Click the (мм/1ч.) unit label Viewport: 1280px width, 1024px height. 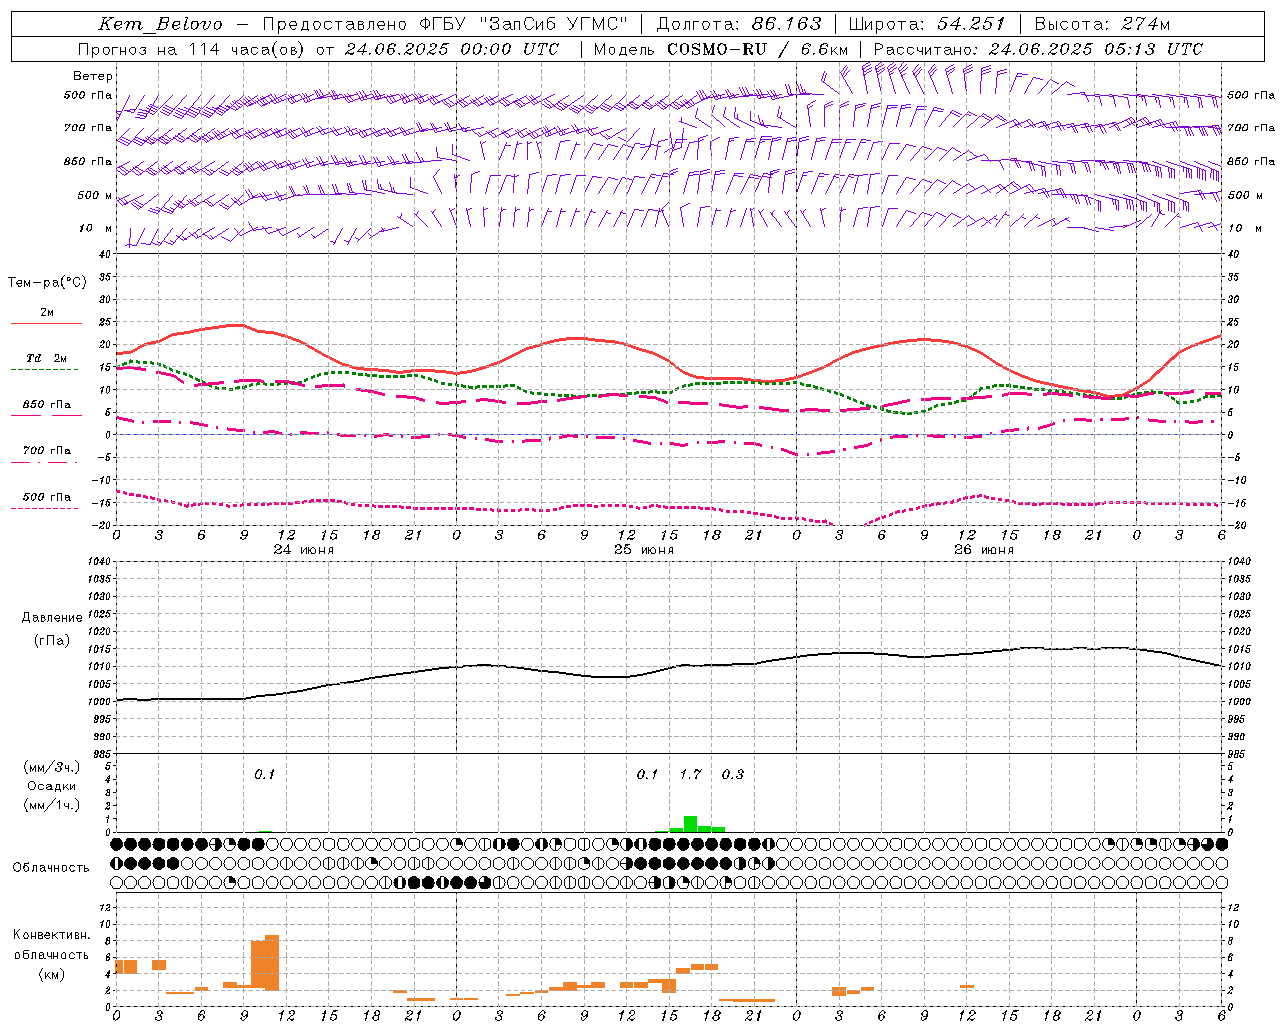tap(52, 805)
